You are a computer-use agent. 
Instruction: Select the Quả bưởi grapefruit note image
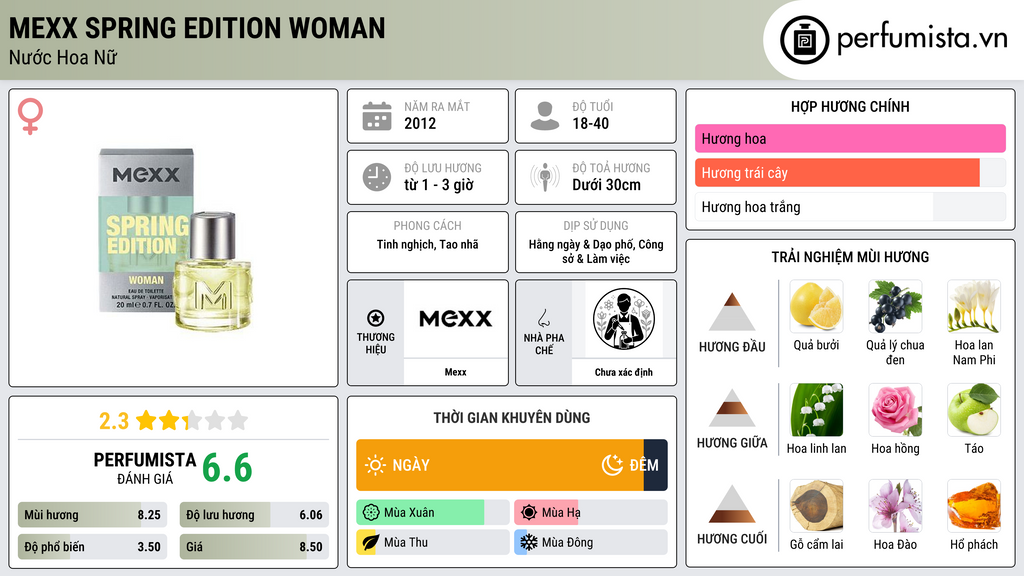click(x=816, y=306)
